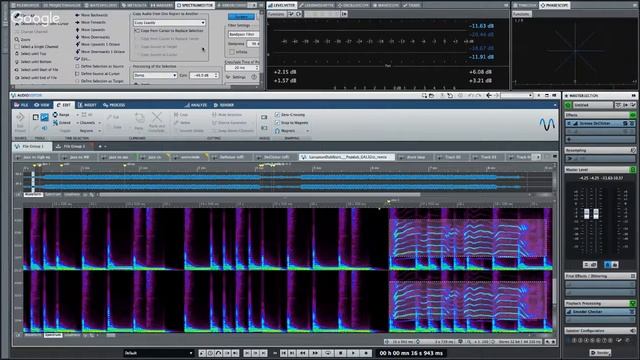The image size is (640, 360).
Task: Click Select until Top
Action: pyautogui.click(x=30, y=53)
